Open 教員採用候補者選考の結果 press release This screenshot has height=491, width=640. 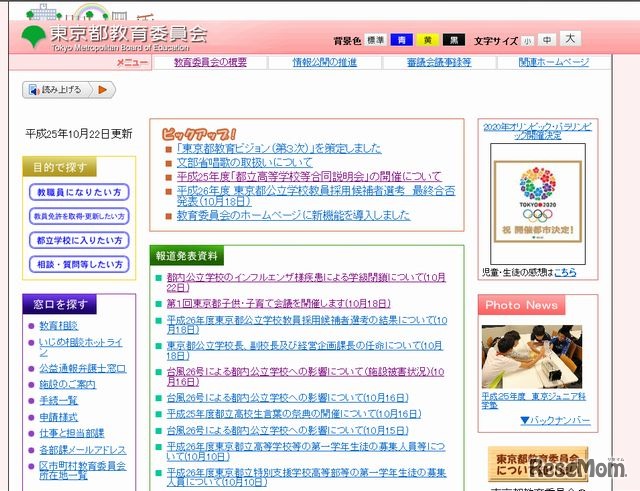(x=307, y=325)
